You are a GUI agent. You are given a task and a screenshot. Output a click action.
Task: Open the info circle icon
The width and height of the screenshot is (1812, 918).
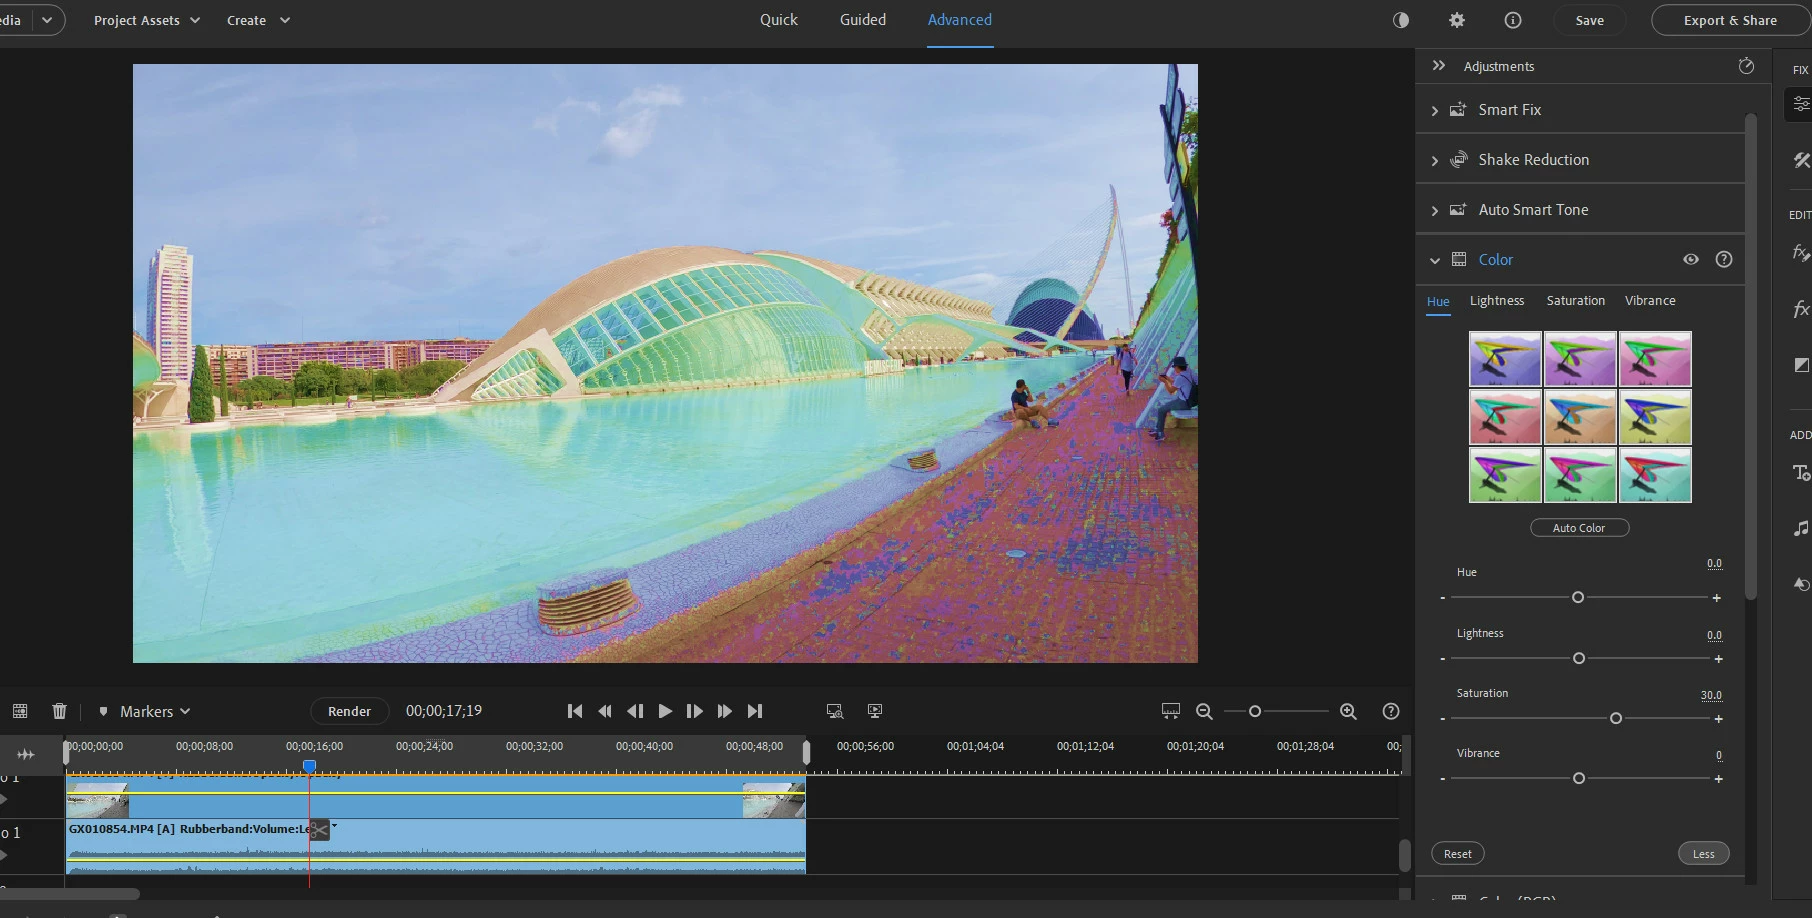pos(1513,20)
